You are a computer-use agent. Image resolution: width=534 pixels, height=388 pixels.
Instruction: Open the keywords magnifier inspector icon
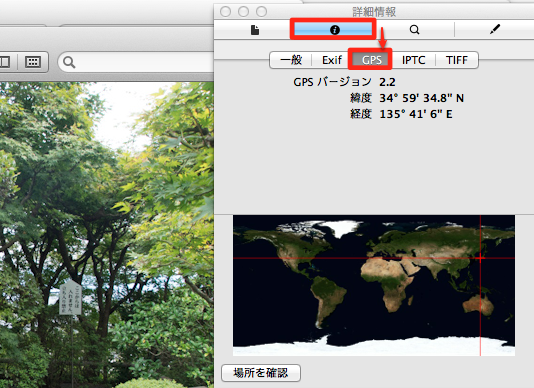click(414, 30)
